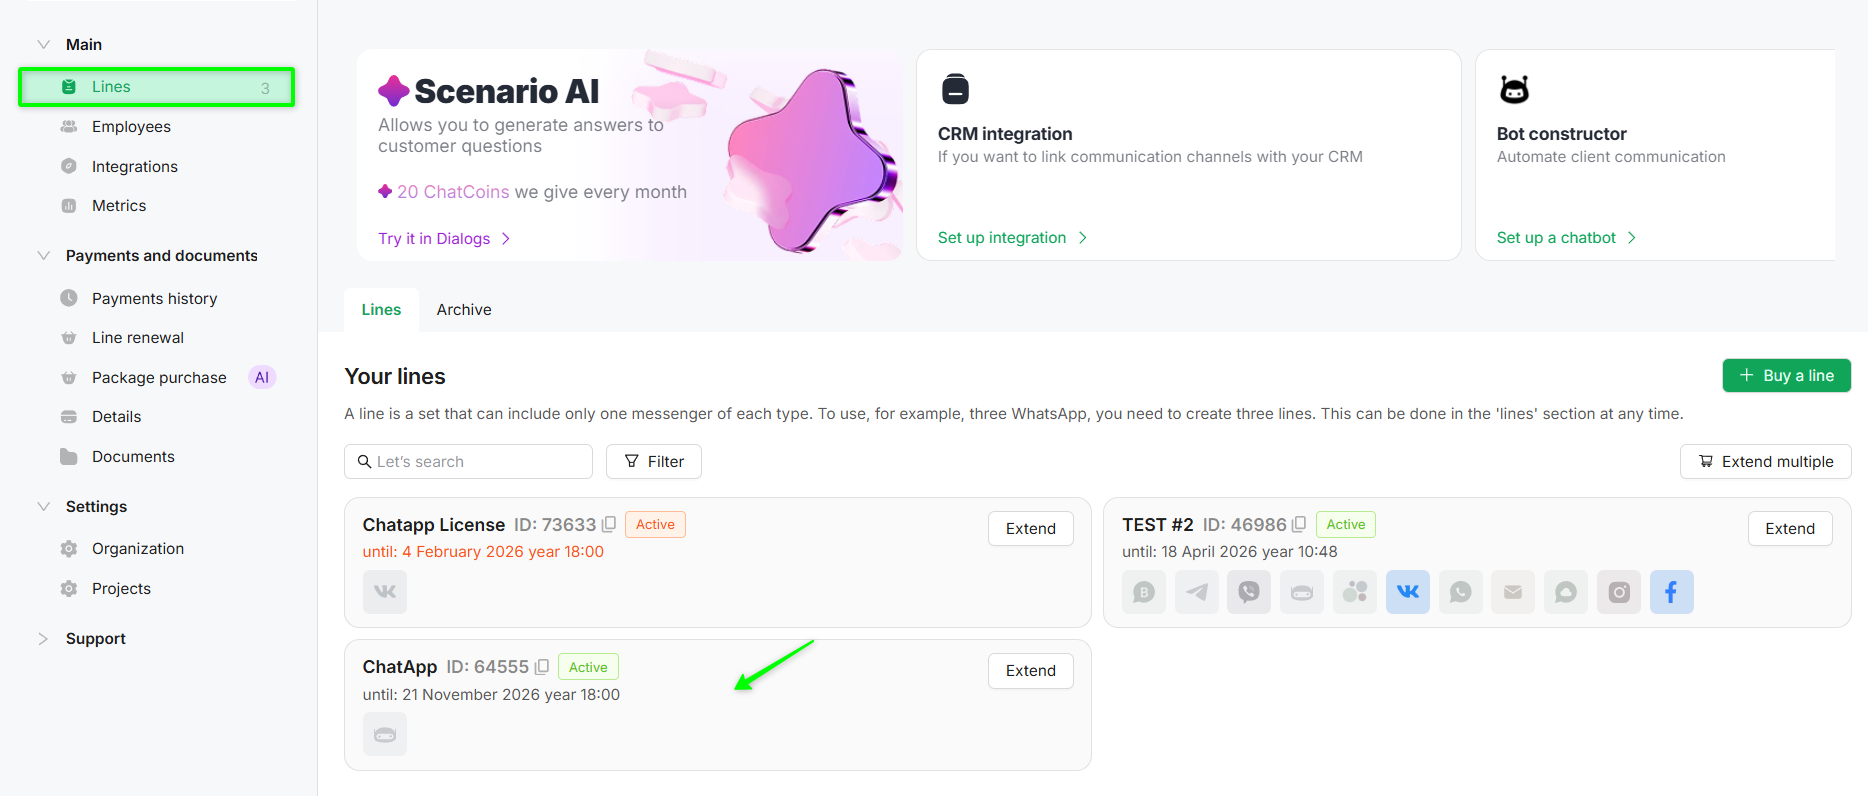Copy the ChatApp line ID 64555

[542, 667]
